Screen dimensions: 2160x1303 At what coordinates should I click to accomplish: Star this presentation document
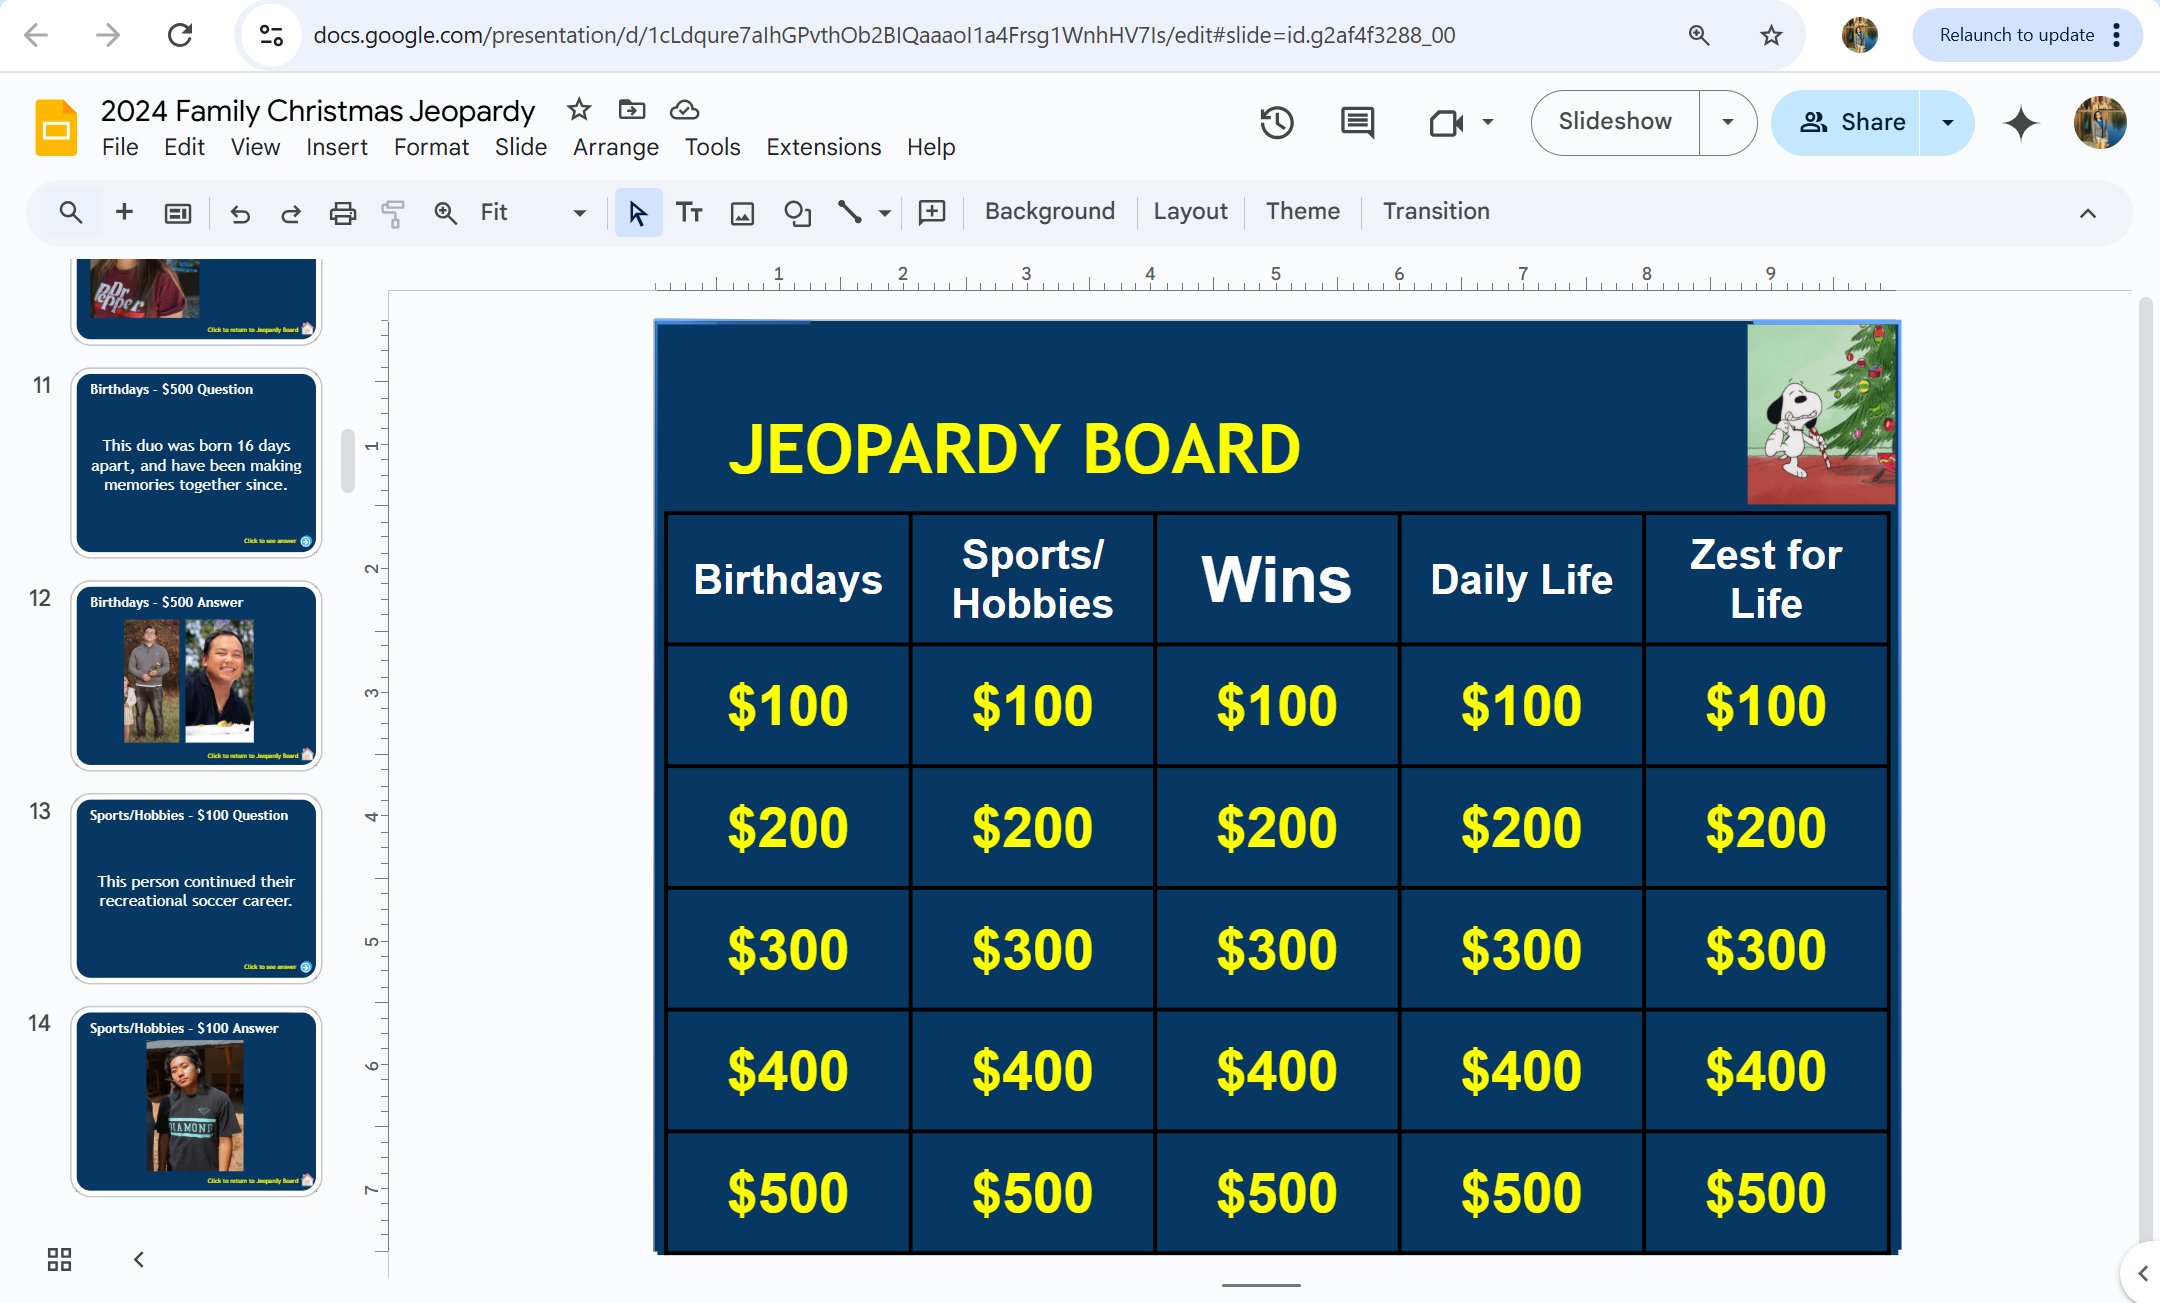[579, 109]
